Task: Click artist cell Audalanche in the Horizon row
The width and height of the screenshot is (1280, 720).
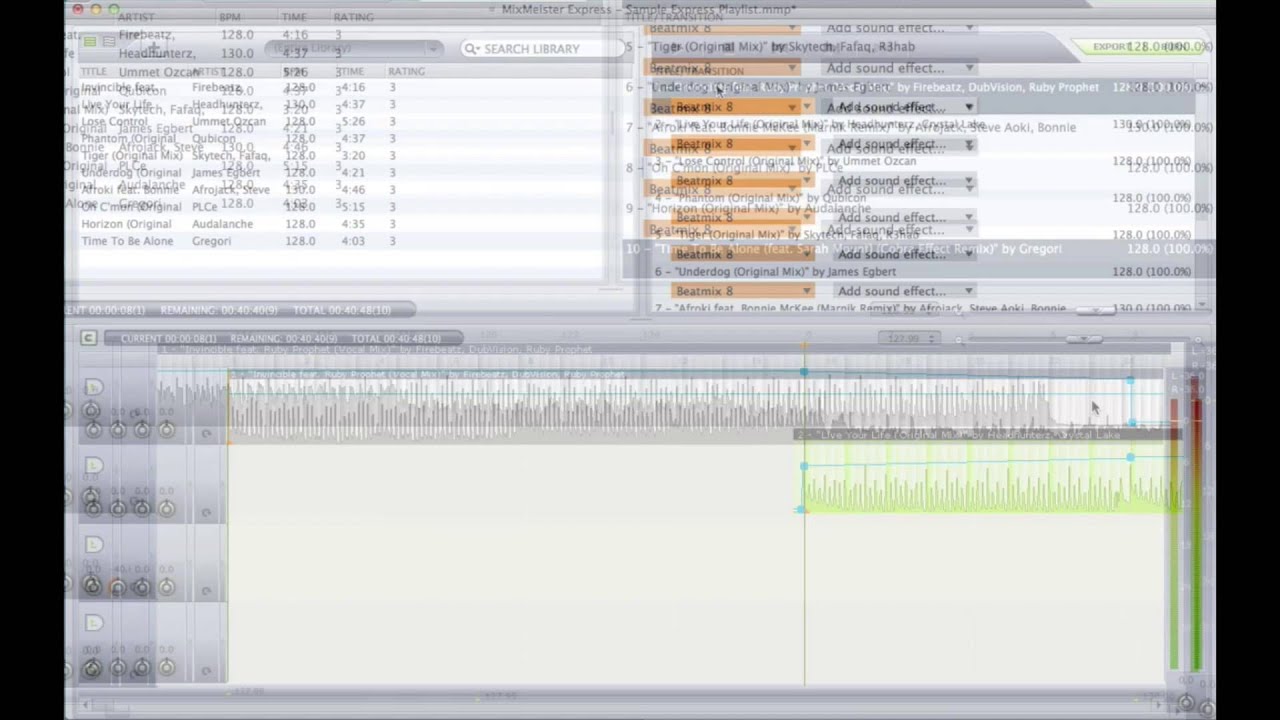Action: [x=222, y=224]
